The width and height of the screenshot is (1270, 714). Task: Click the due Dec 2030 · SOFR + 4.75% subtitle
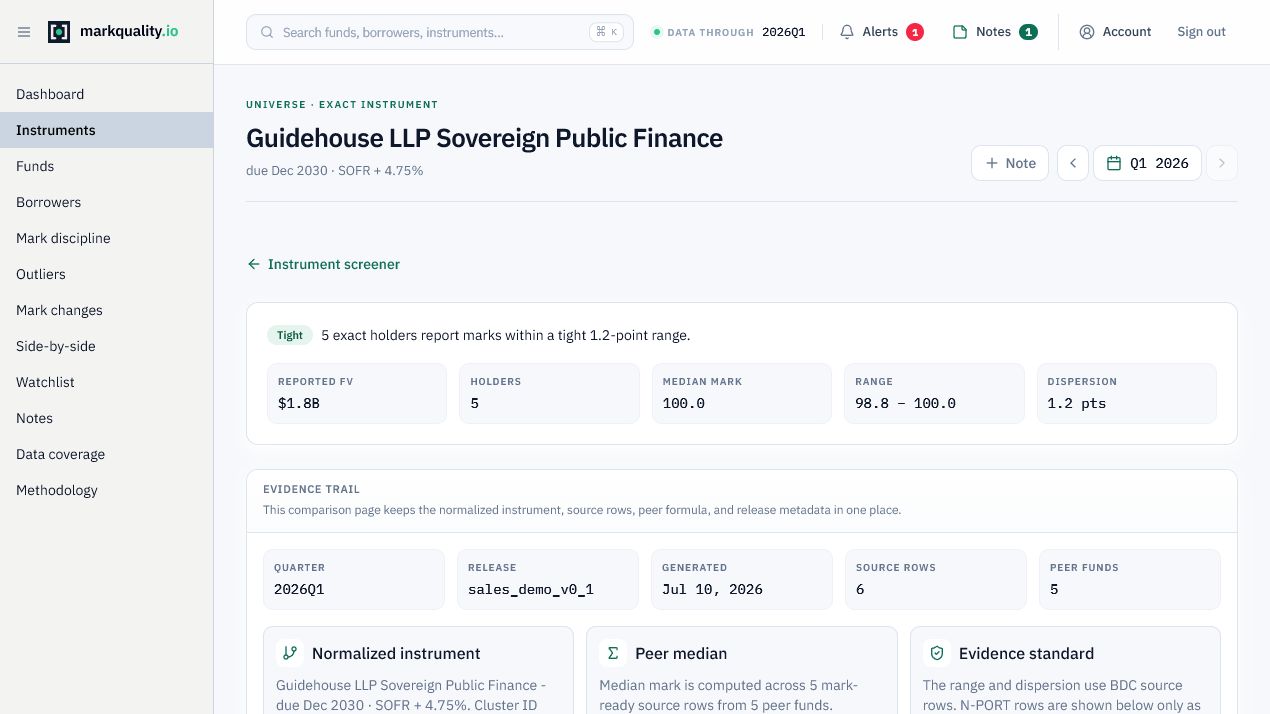tap(335, 171)
